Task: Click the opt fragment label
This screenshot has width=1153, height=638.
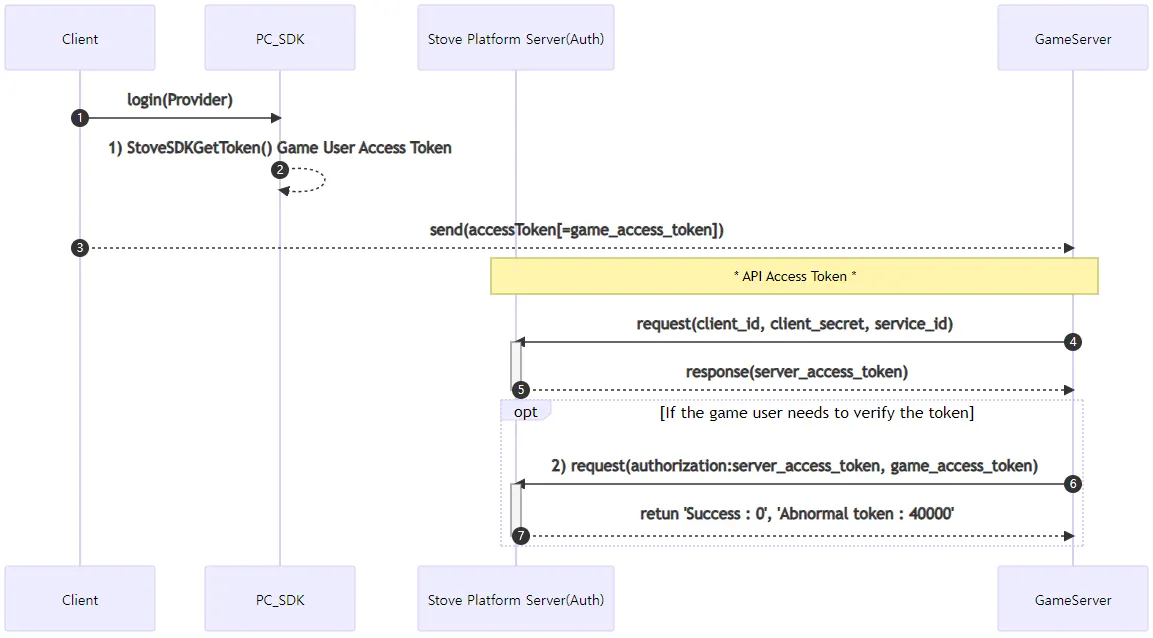Action: [526, 412]
